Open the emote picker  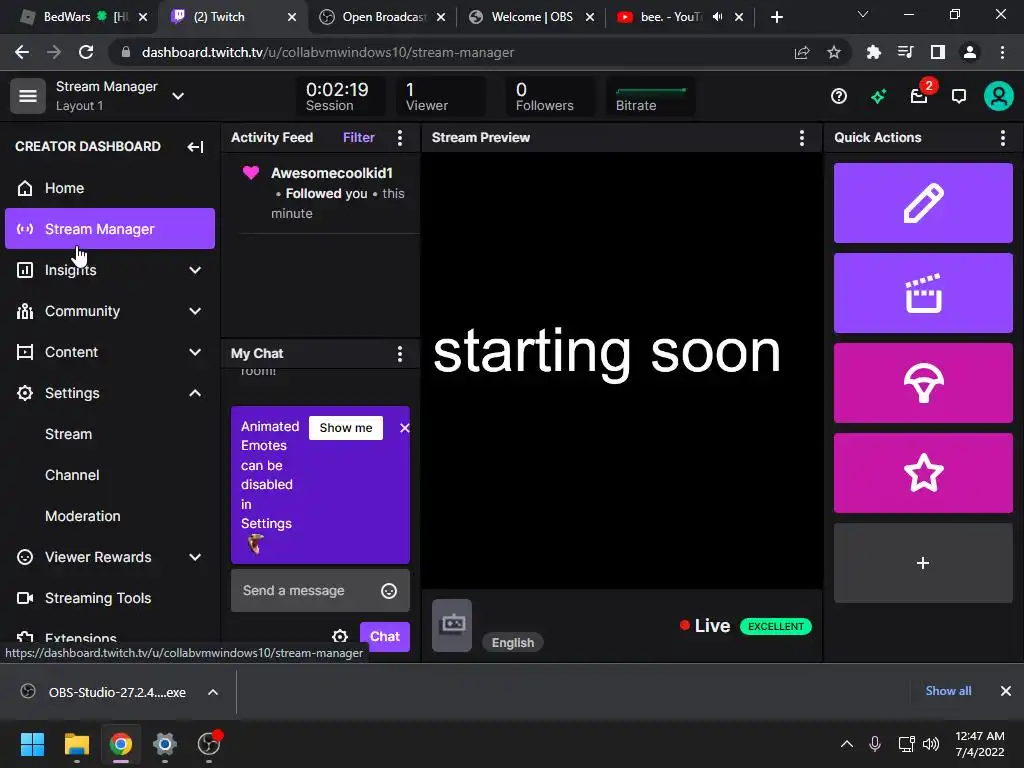[389, 591]
